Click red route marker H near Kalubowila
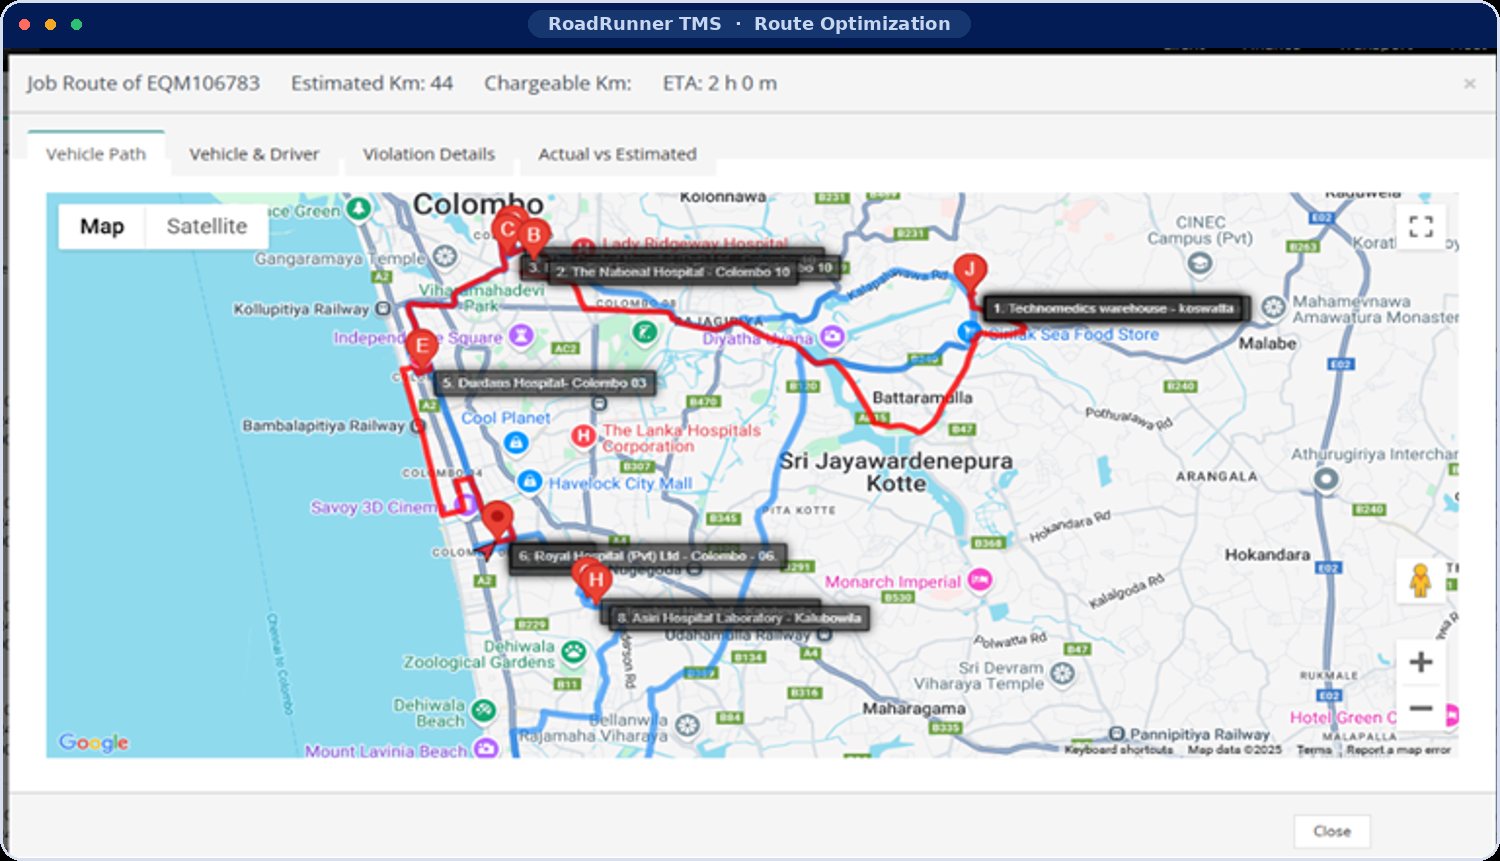The image size is (1500, 861). click(596, 581)
